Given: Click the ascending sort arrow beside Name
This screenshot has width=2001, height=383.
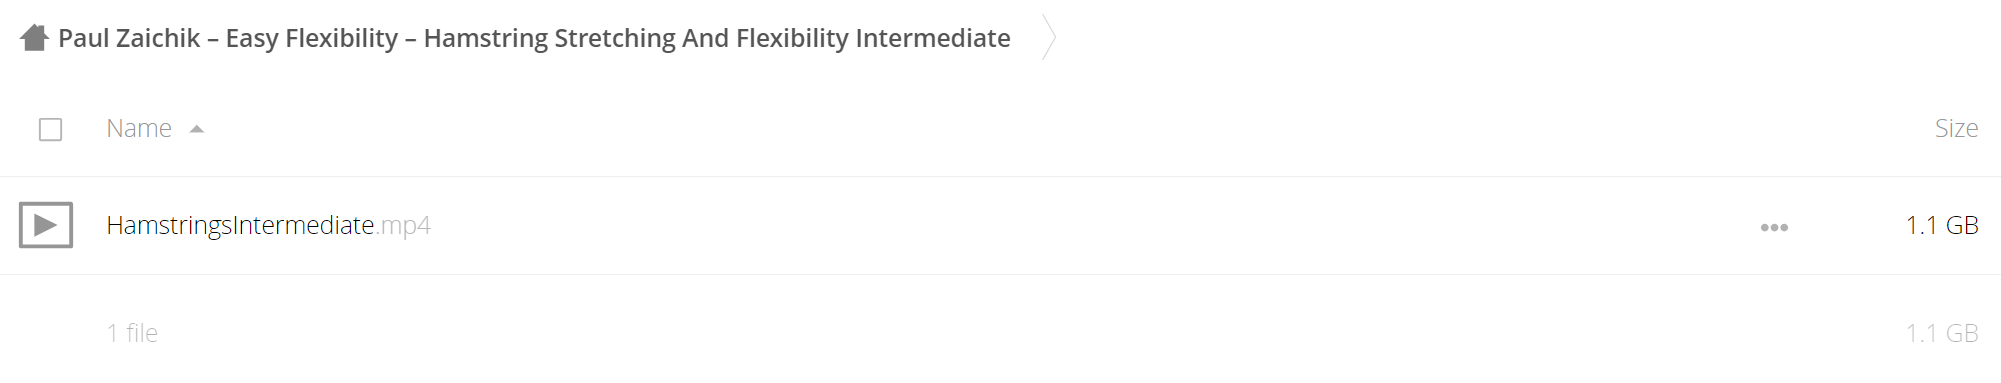Looking at the screenshot, I should 197,129.
